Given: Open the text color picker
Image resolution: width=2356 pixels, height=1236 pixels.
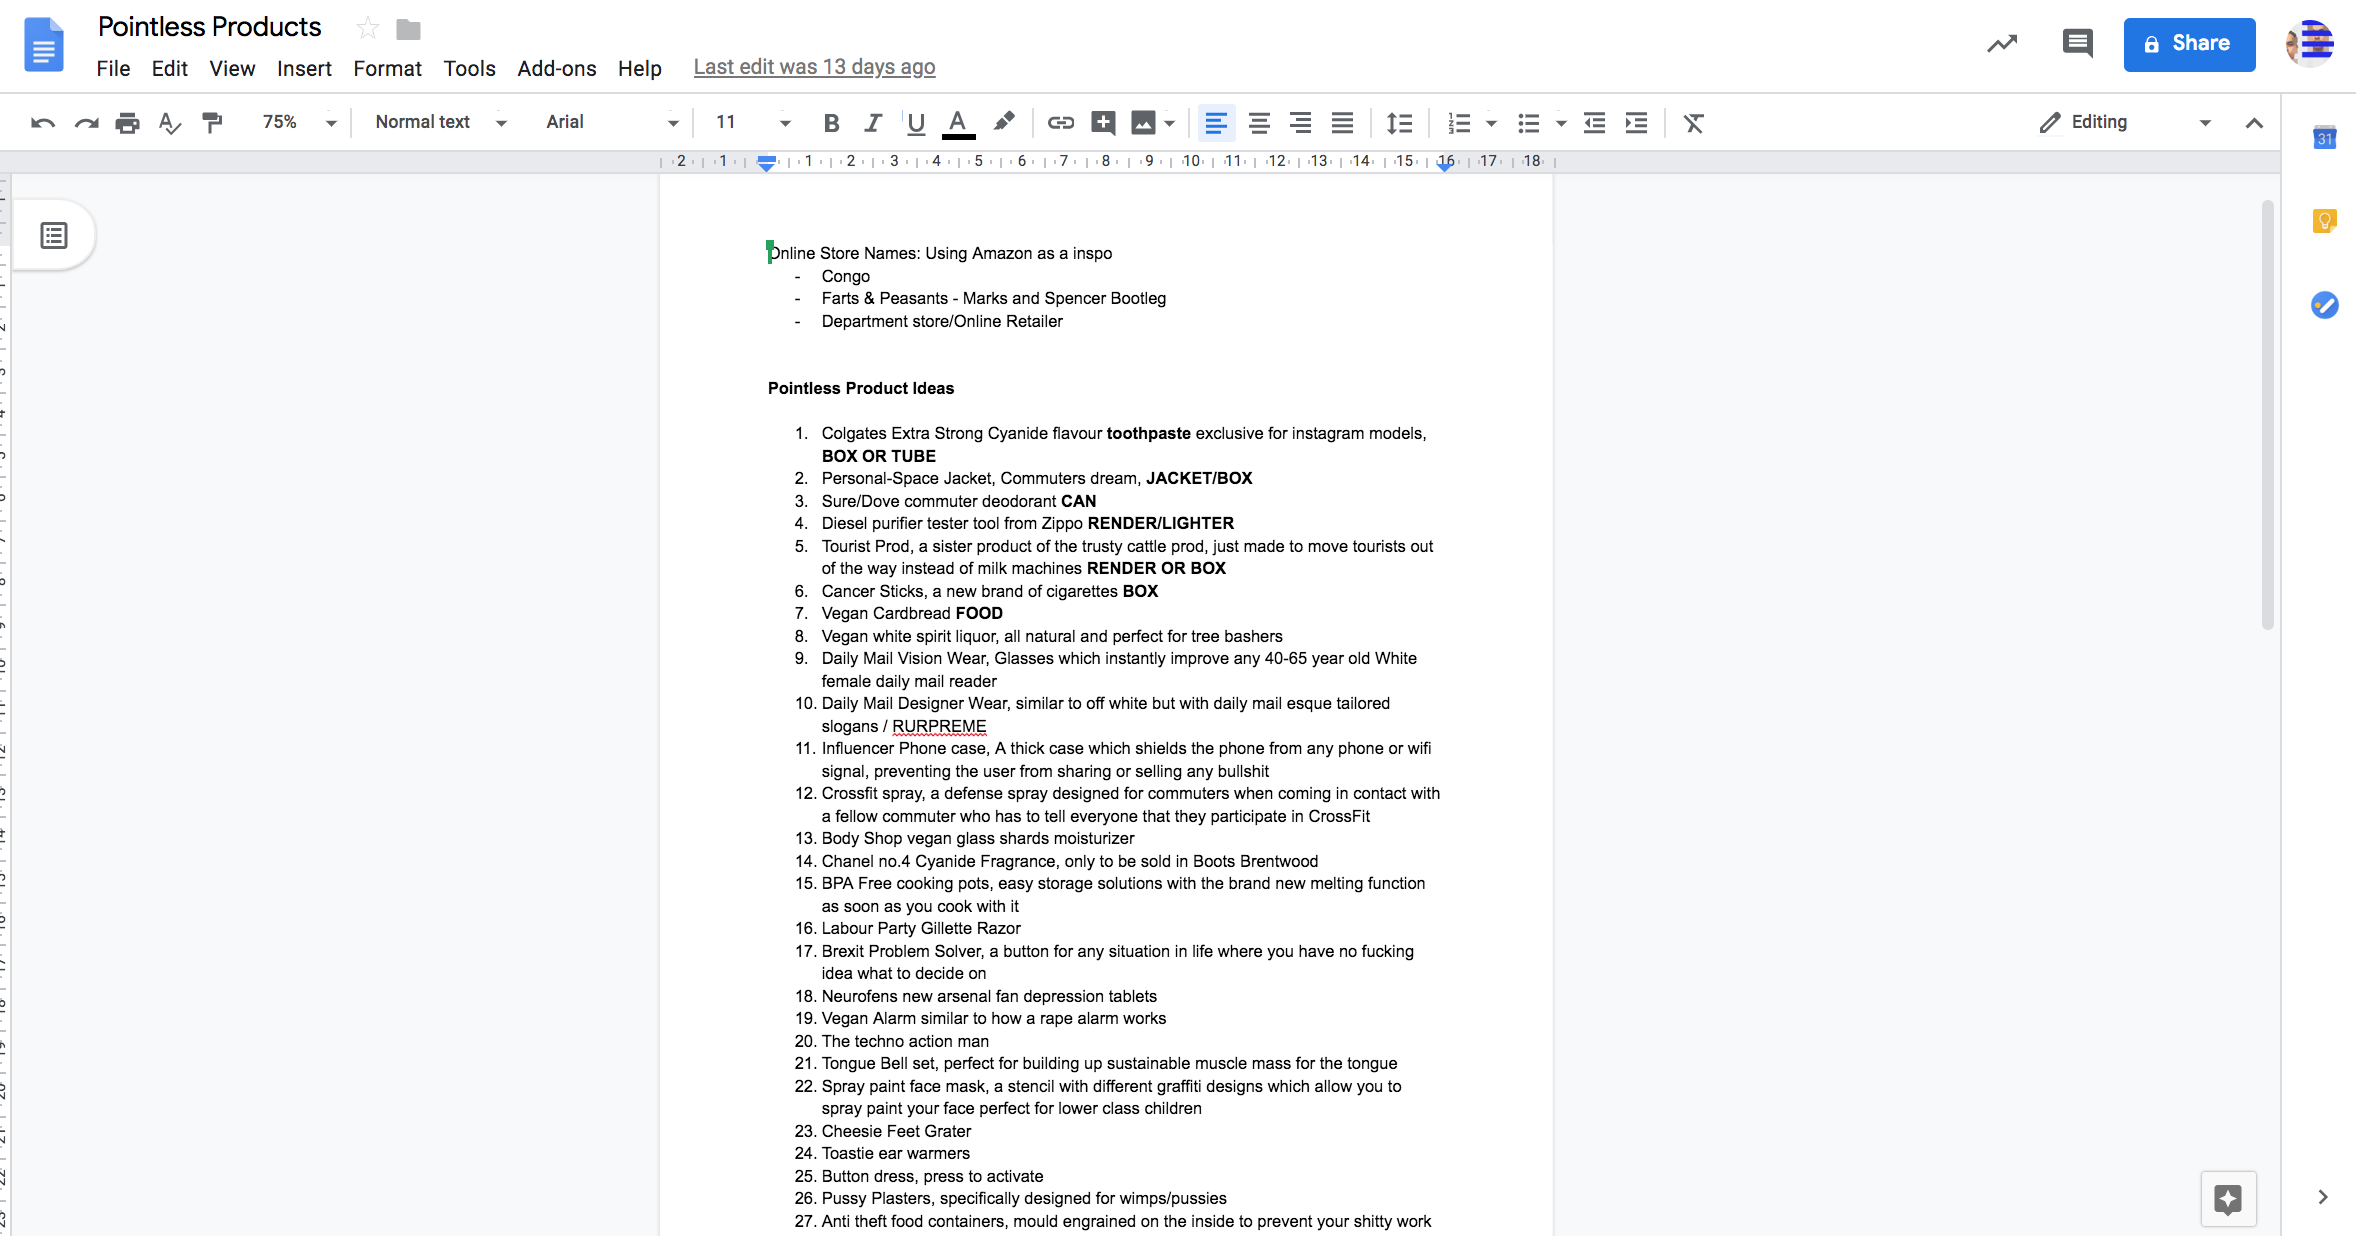Looking at the screenshot, I should [958, 123].
